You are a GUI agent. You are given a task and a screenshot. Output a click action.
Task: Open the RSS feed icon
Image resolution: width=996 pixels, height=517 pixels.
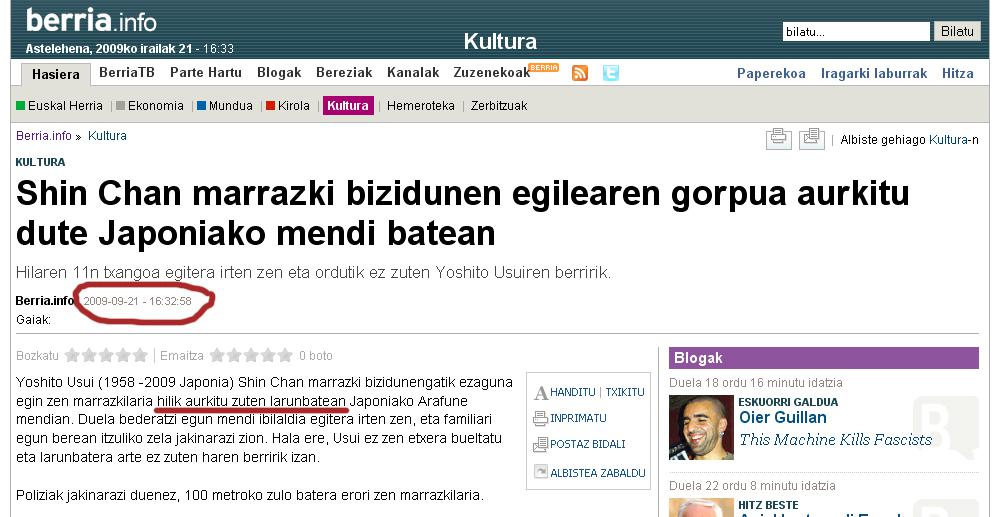pos(579,73)
